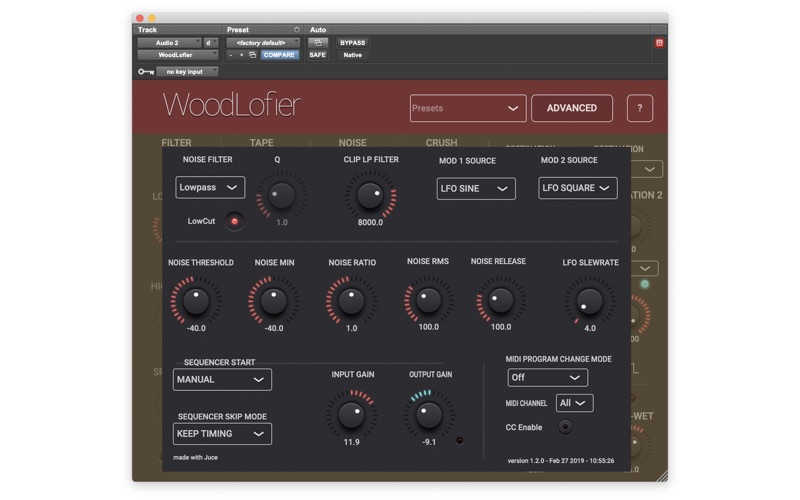Screen dimensions: 800x500
Task: Click the red target icon in header
Action: tap(659, 43)
